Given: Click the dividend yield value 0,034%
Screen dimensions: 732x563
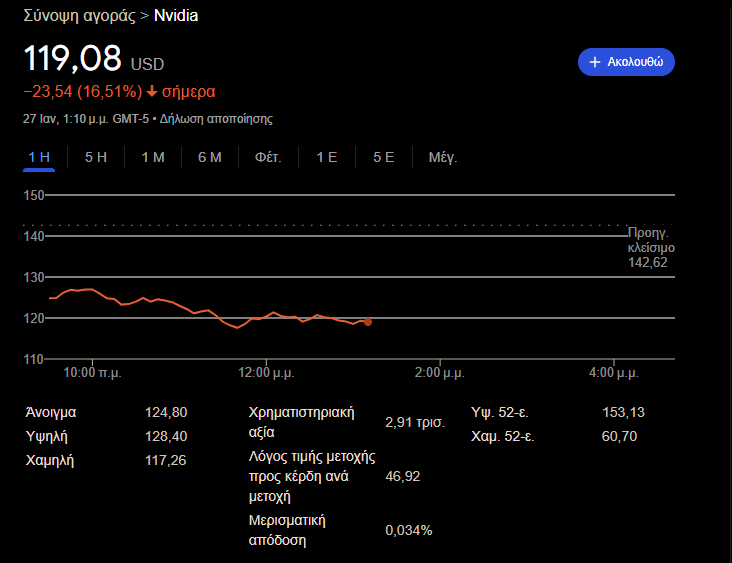Looking at the screenshot, I should [409, 530].
